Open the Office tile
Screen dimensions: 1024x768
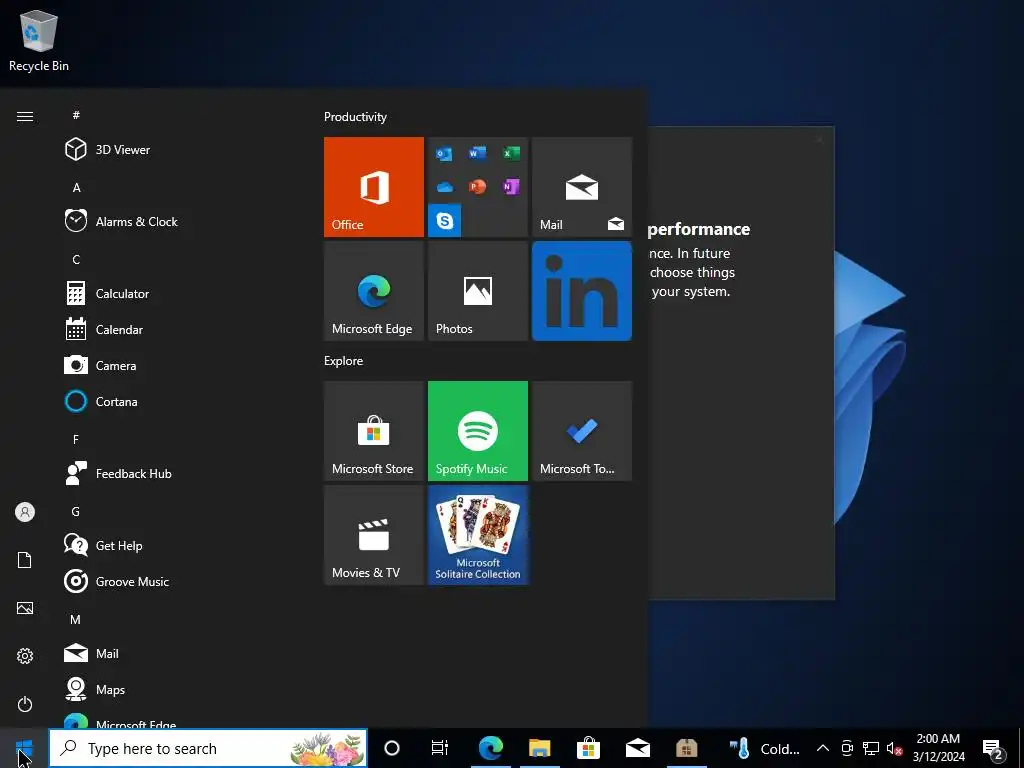pyautogui.click(x=374, y=187)
